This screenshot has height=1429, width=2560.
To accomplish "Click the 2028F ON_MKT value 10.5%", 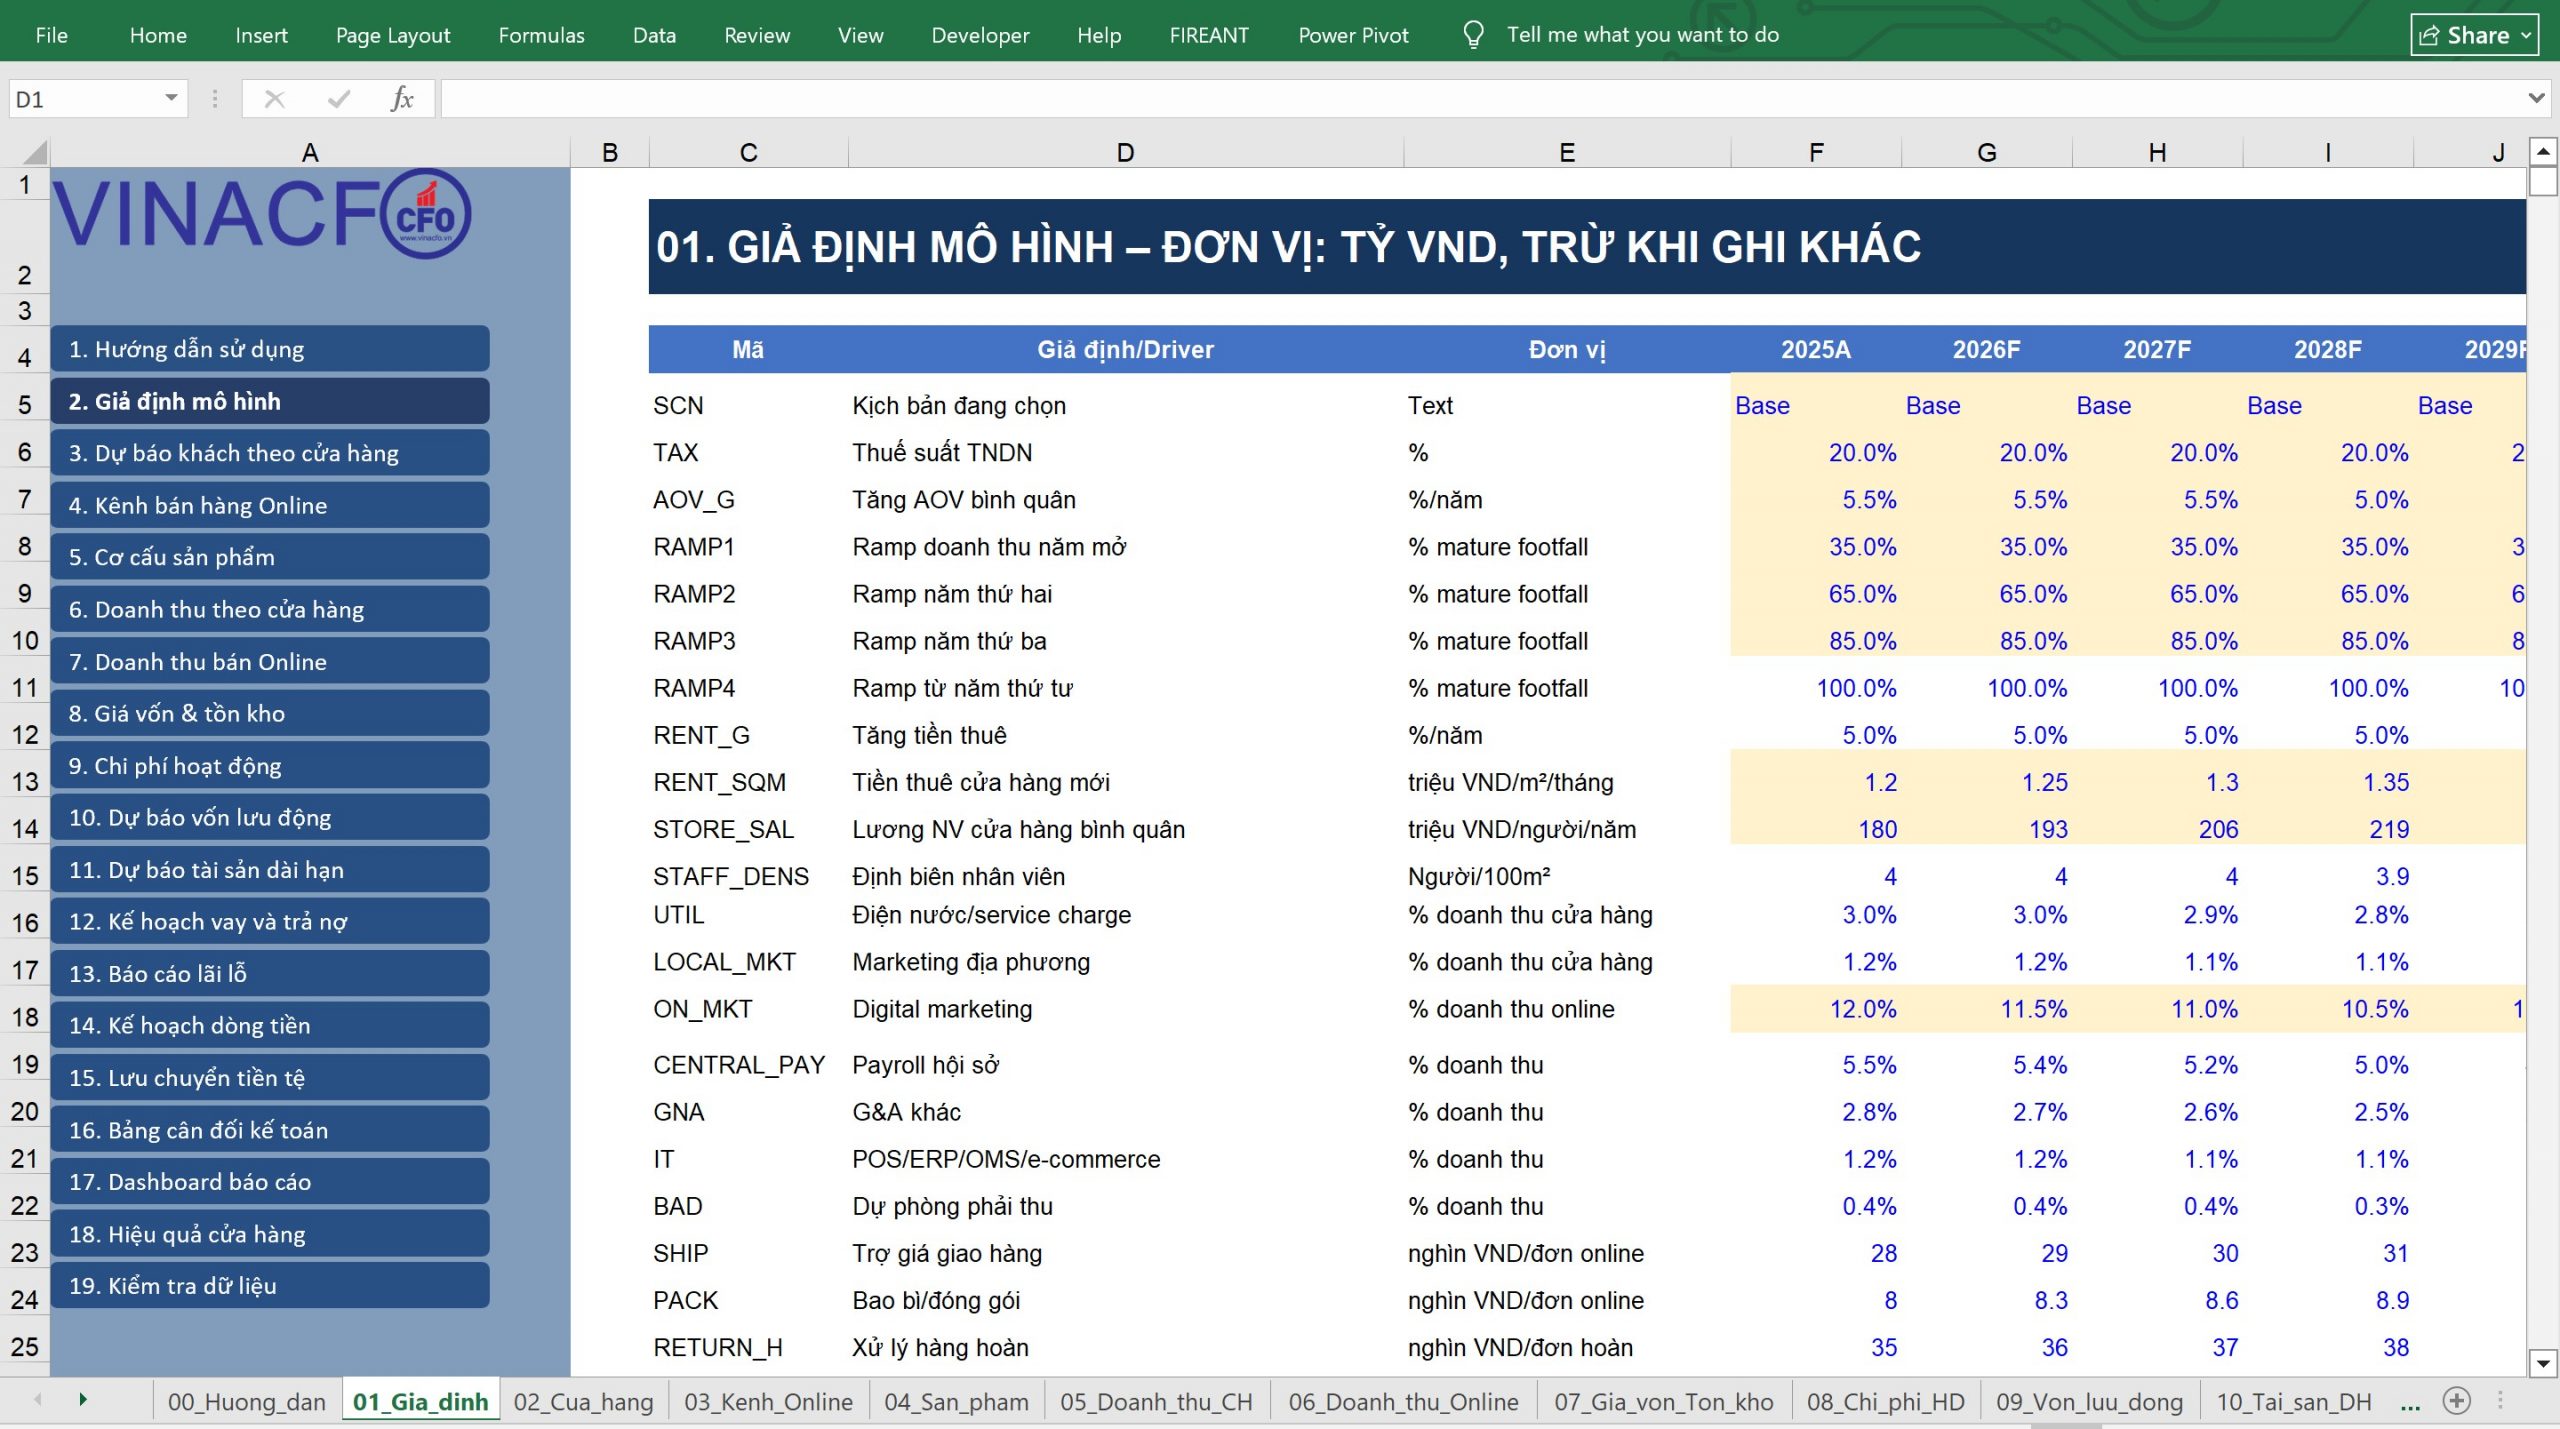I will 2327,1009.
